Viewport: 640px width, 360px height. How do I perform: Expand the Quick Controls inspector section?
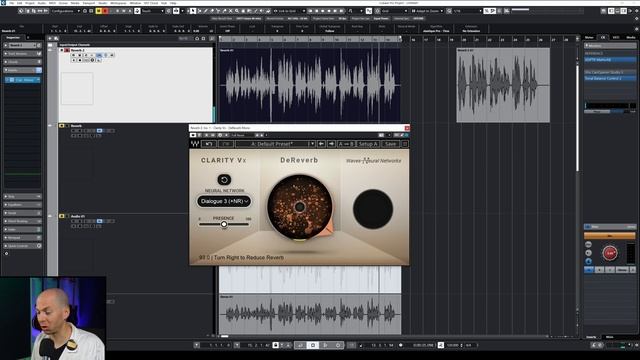(x=22, y=246)
